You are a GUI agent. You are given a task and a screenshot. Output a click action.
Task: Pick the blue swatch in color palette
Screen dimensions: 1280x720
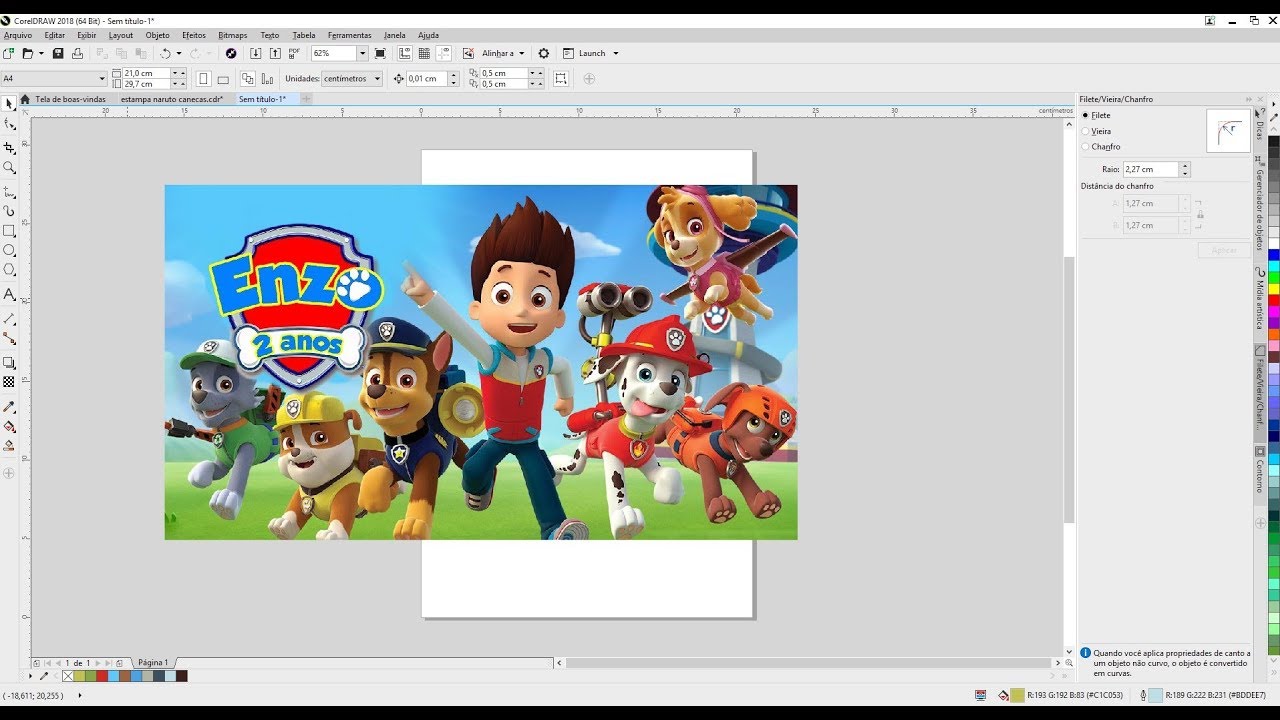tap(1274, 256)
